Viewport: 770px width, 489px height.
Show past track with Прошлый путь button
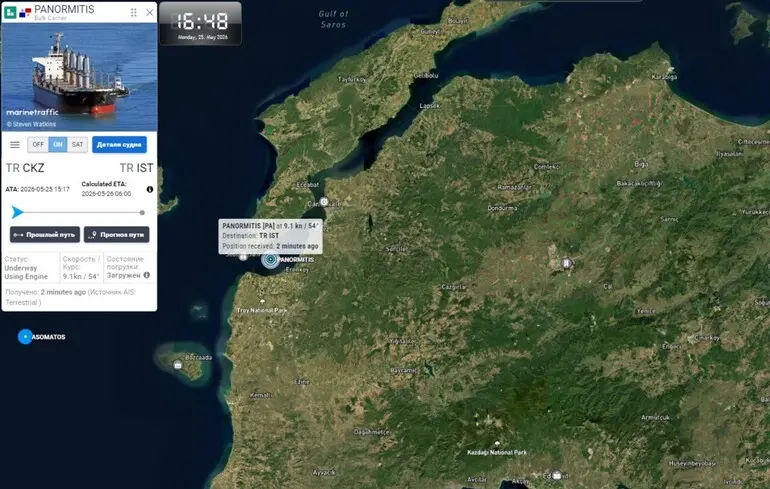45,235
